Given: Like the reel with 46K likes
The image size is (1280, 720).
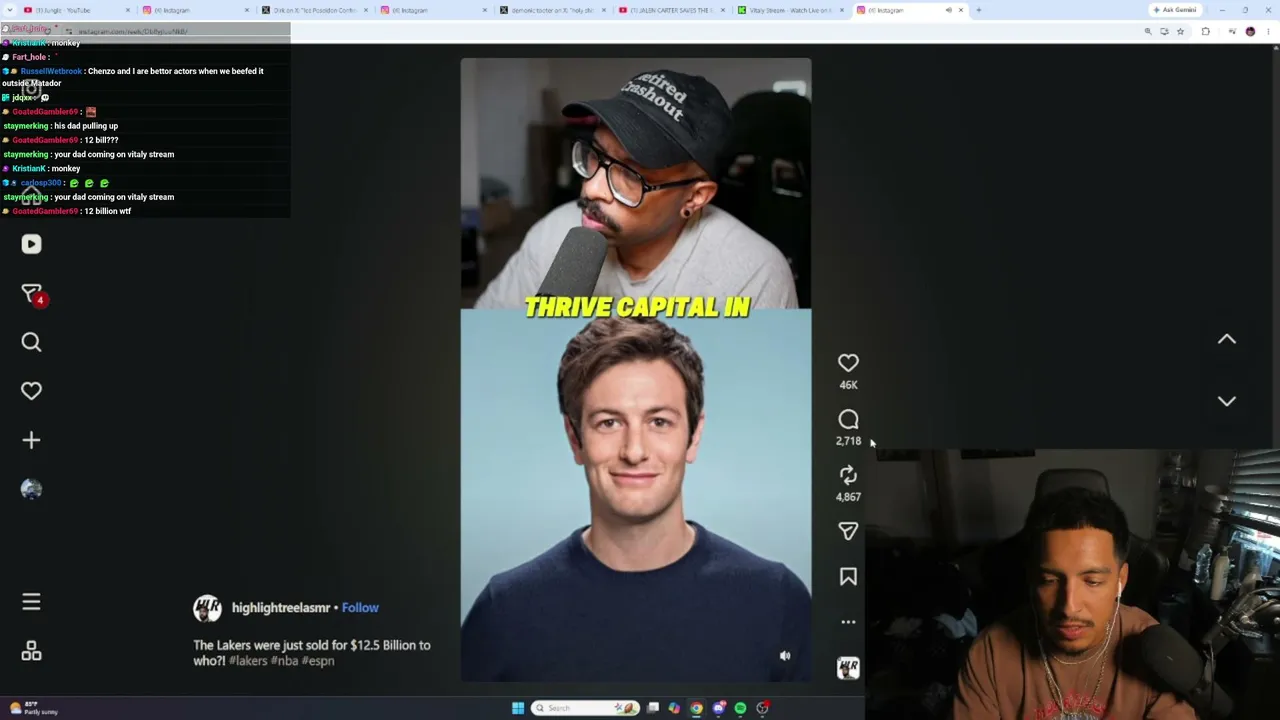Looking at the screenshot, I should pyautogui.click(x=848, y=363).
